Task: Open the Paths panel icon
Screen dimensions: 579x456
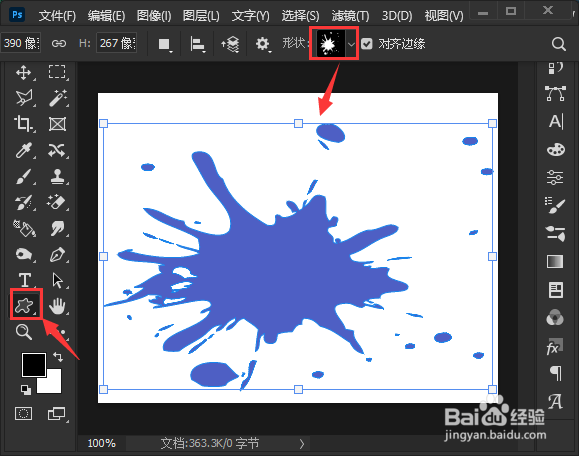Action: (555, 94)
